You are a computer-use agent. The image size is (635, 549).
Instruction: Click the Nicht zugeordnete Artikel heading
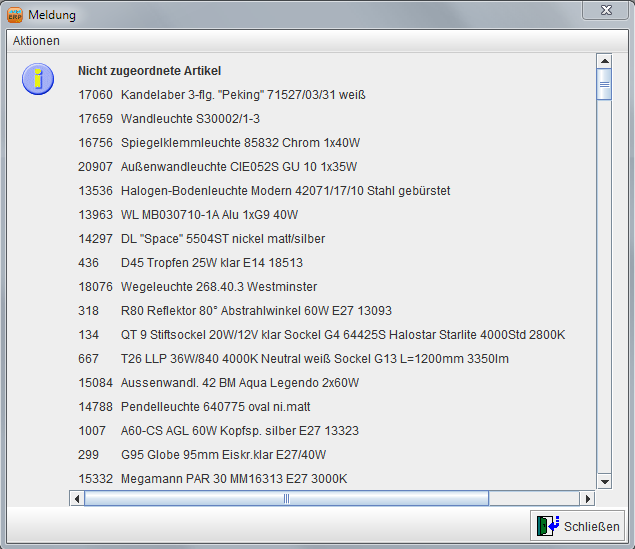(149, 71)
